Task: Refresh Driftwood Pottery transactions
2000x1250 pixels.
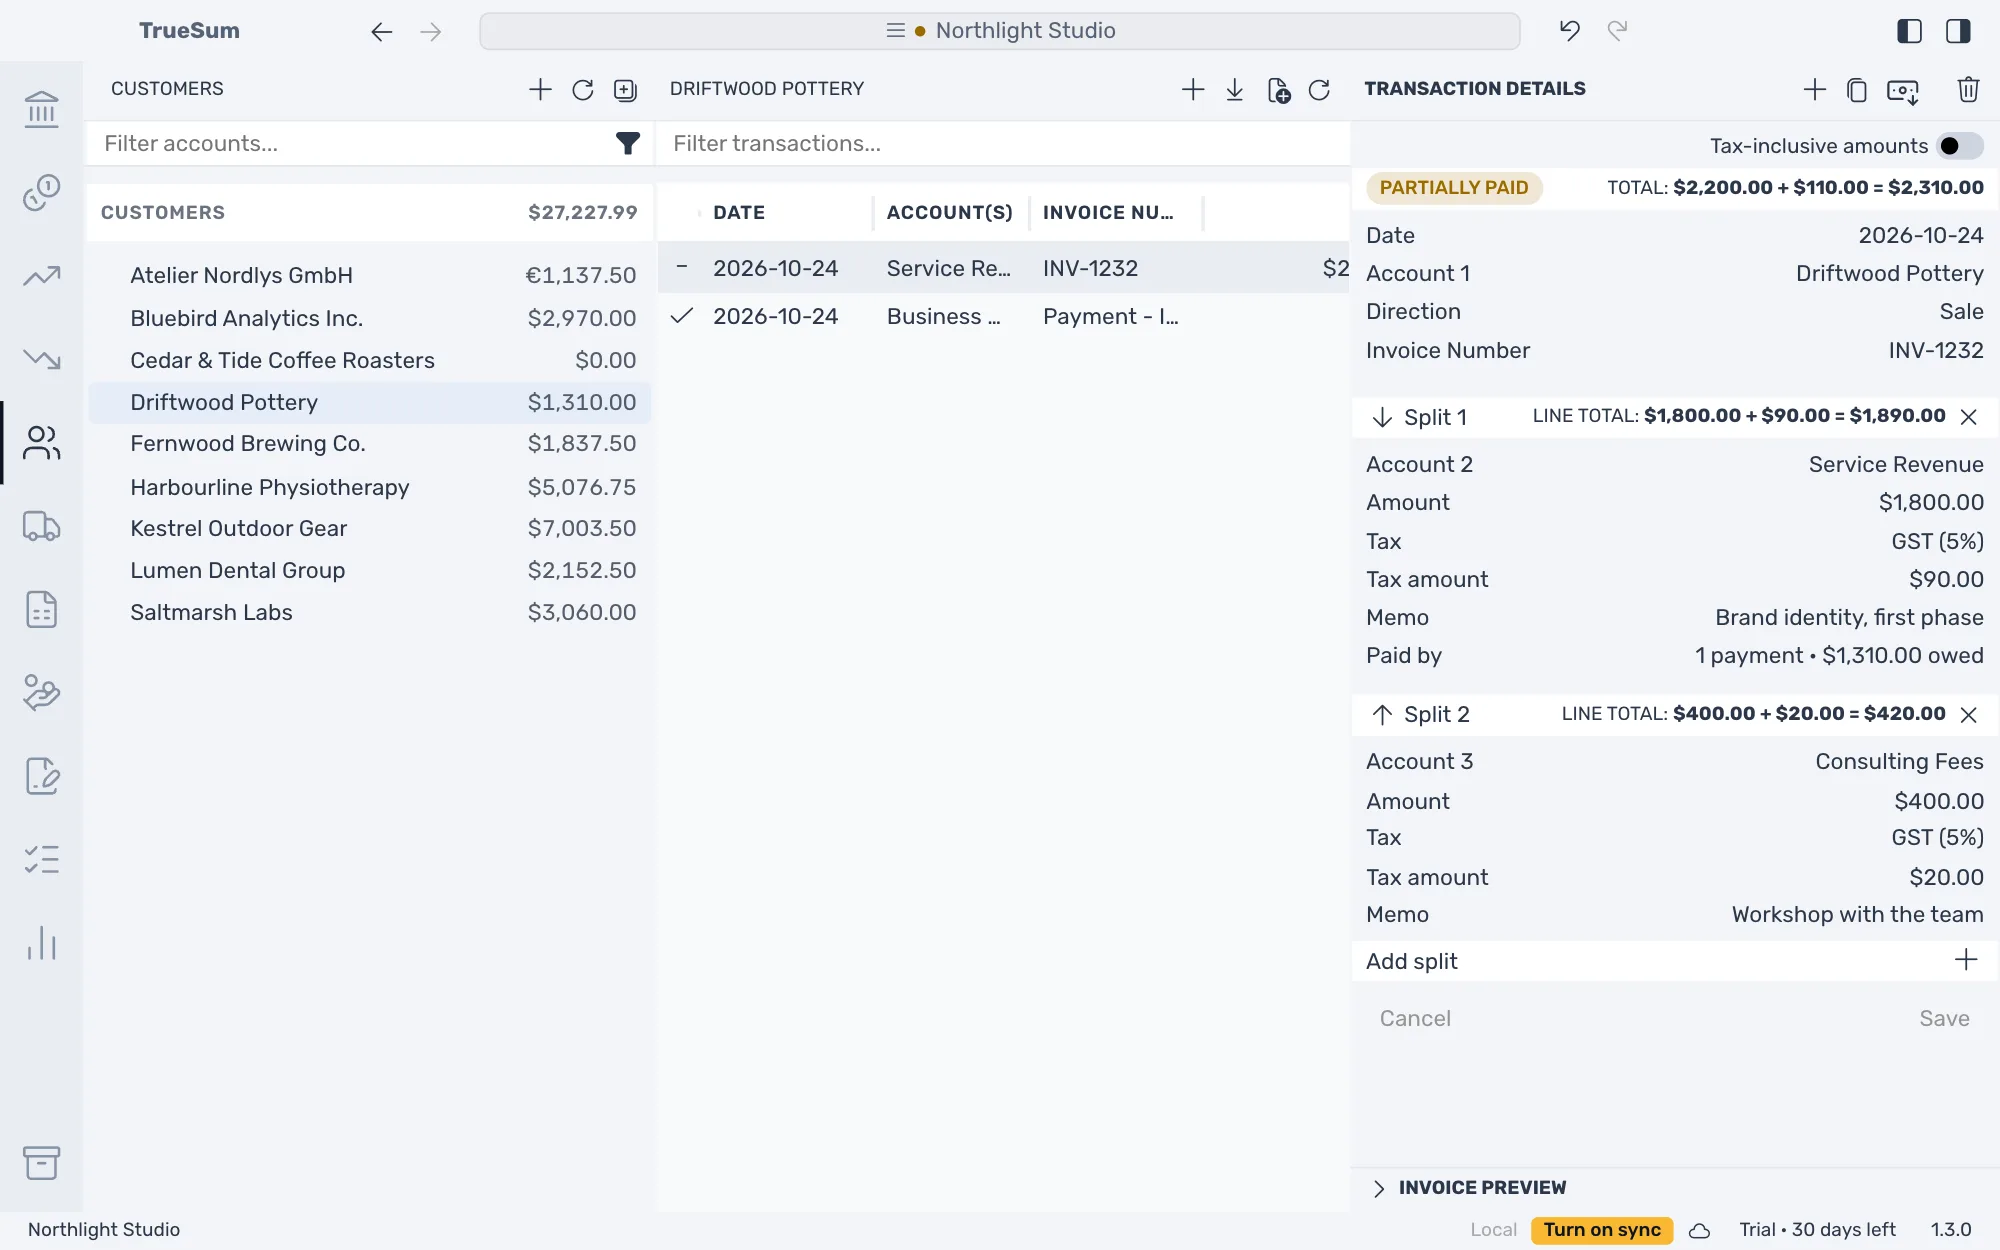Action: (x=1319, y=89)
